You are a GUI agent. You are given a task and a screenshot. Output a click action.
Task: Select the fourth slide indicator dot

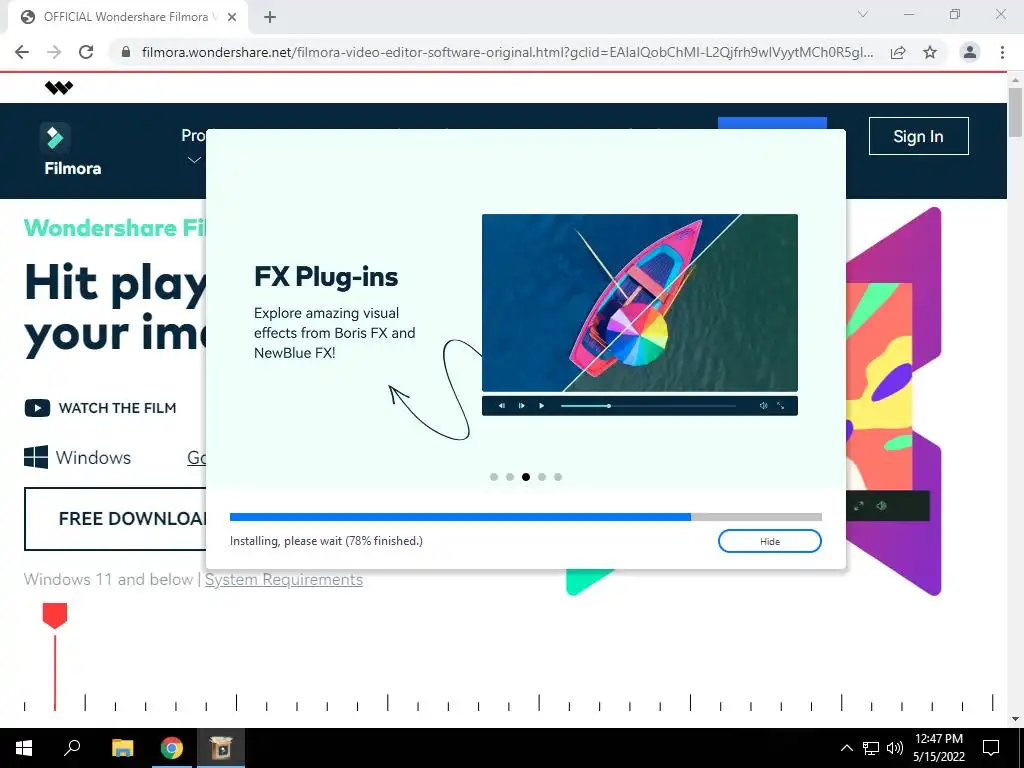[542, 477]
